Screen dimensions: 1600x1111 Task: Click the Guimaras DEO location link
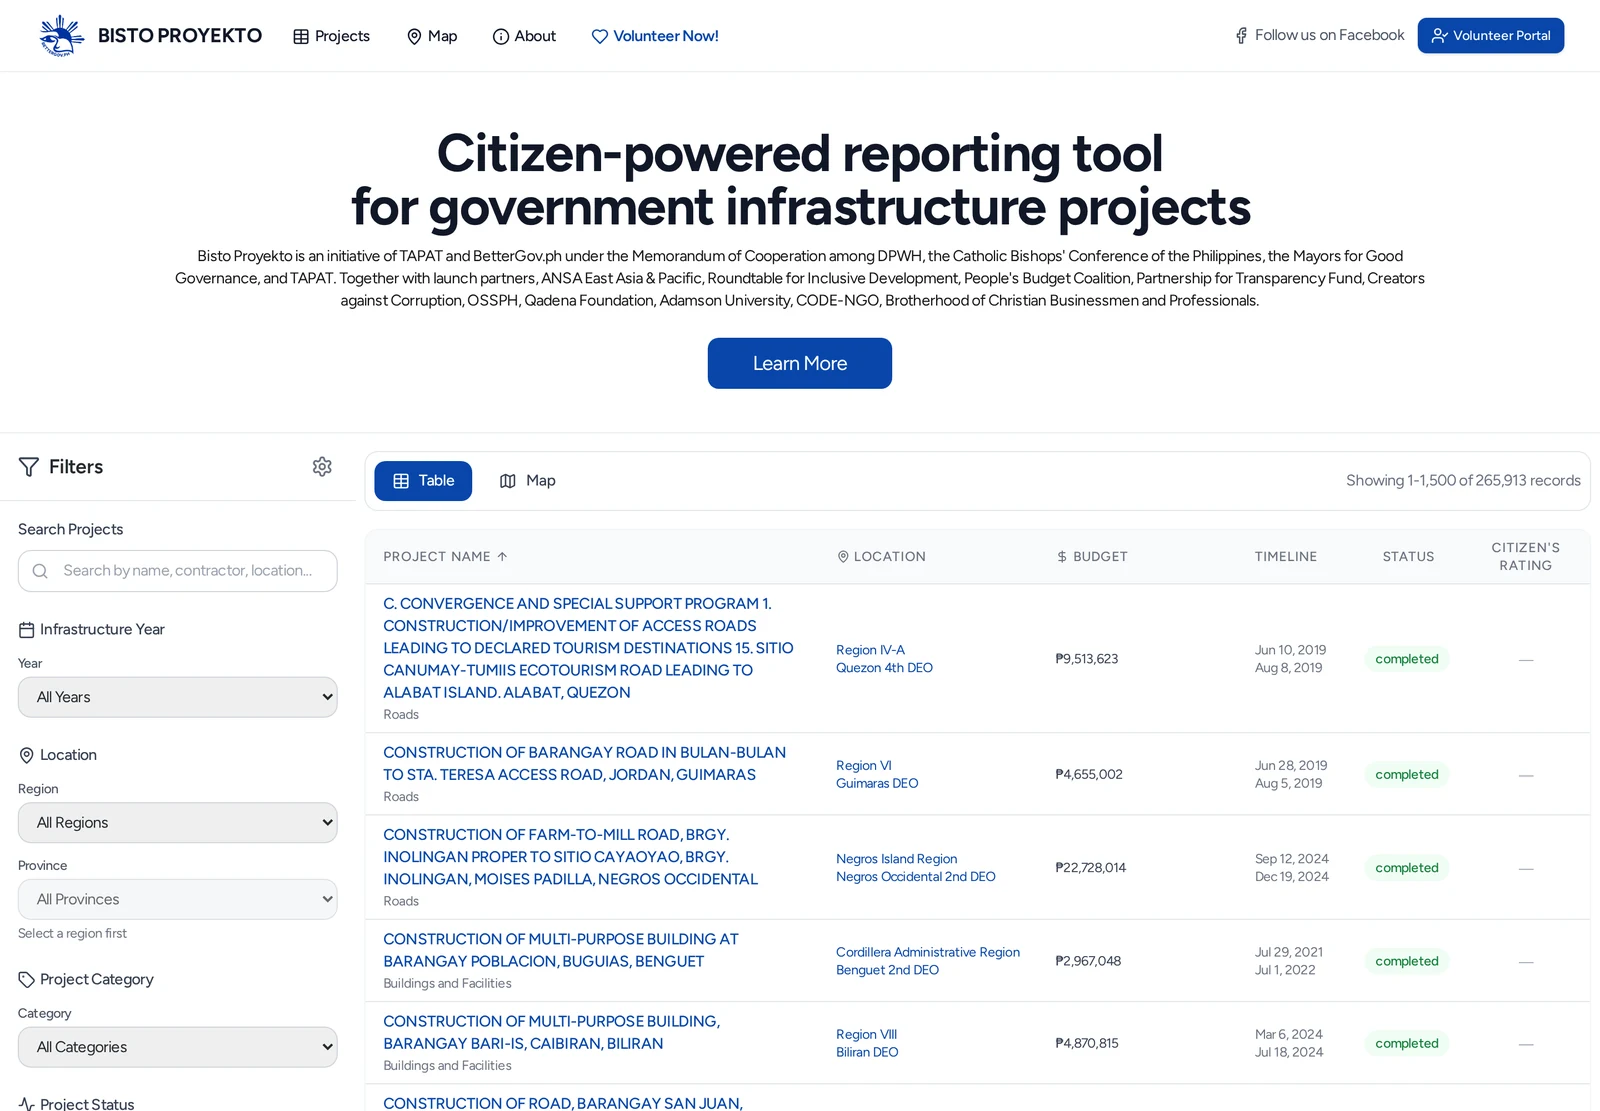pyautogui.click(x=877, y=784)
